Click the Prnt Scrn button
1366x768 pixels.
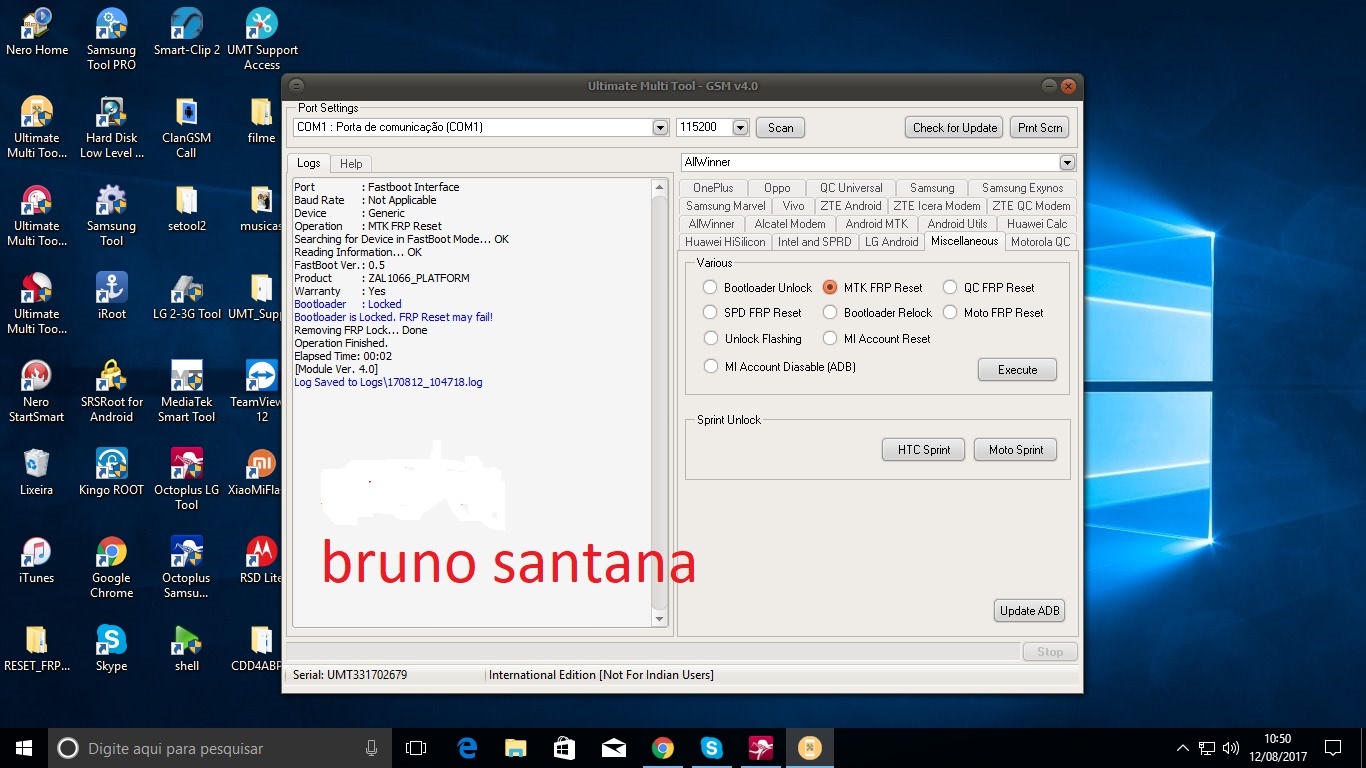tap(1040, 128)
